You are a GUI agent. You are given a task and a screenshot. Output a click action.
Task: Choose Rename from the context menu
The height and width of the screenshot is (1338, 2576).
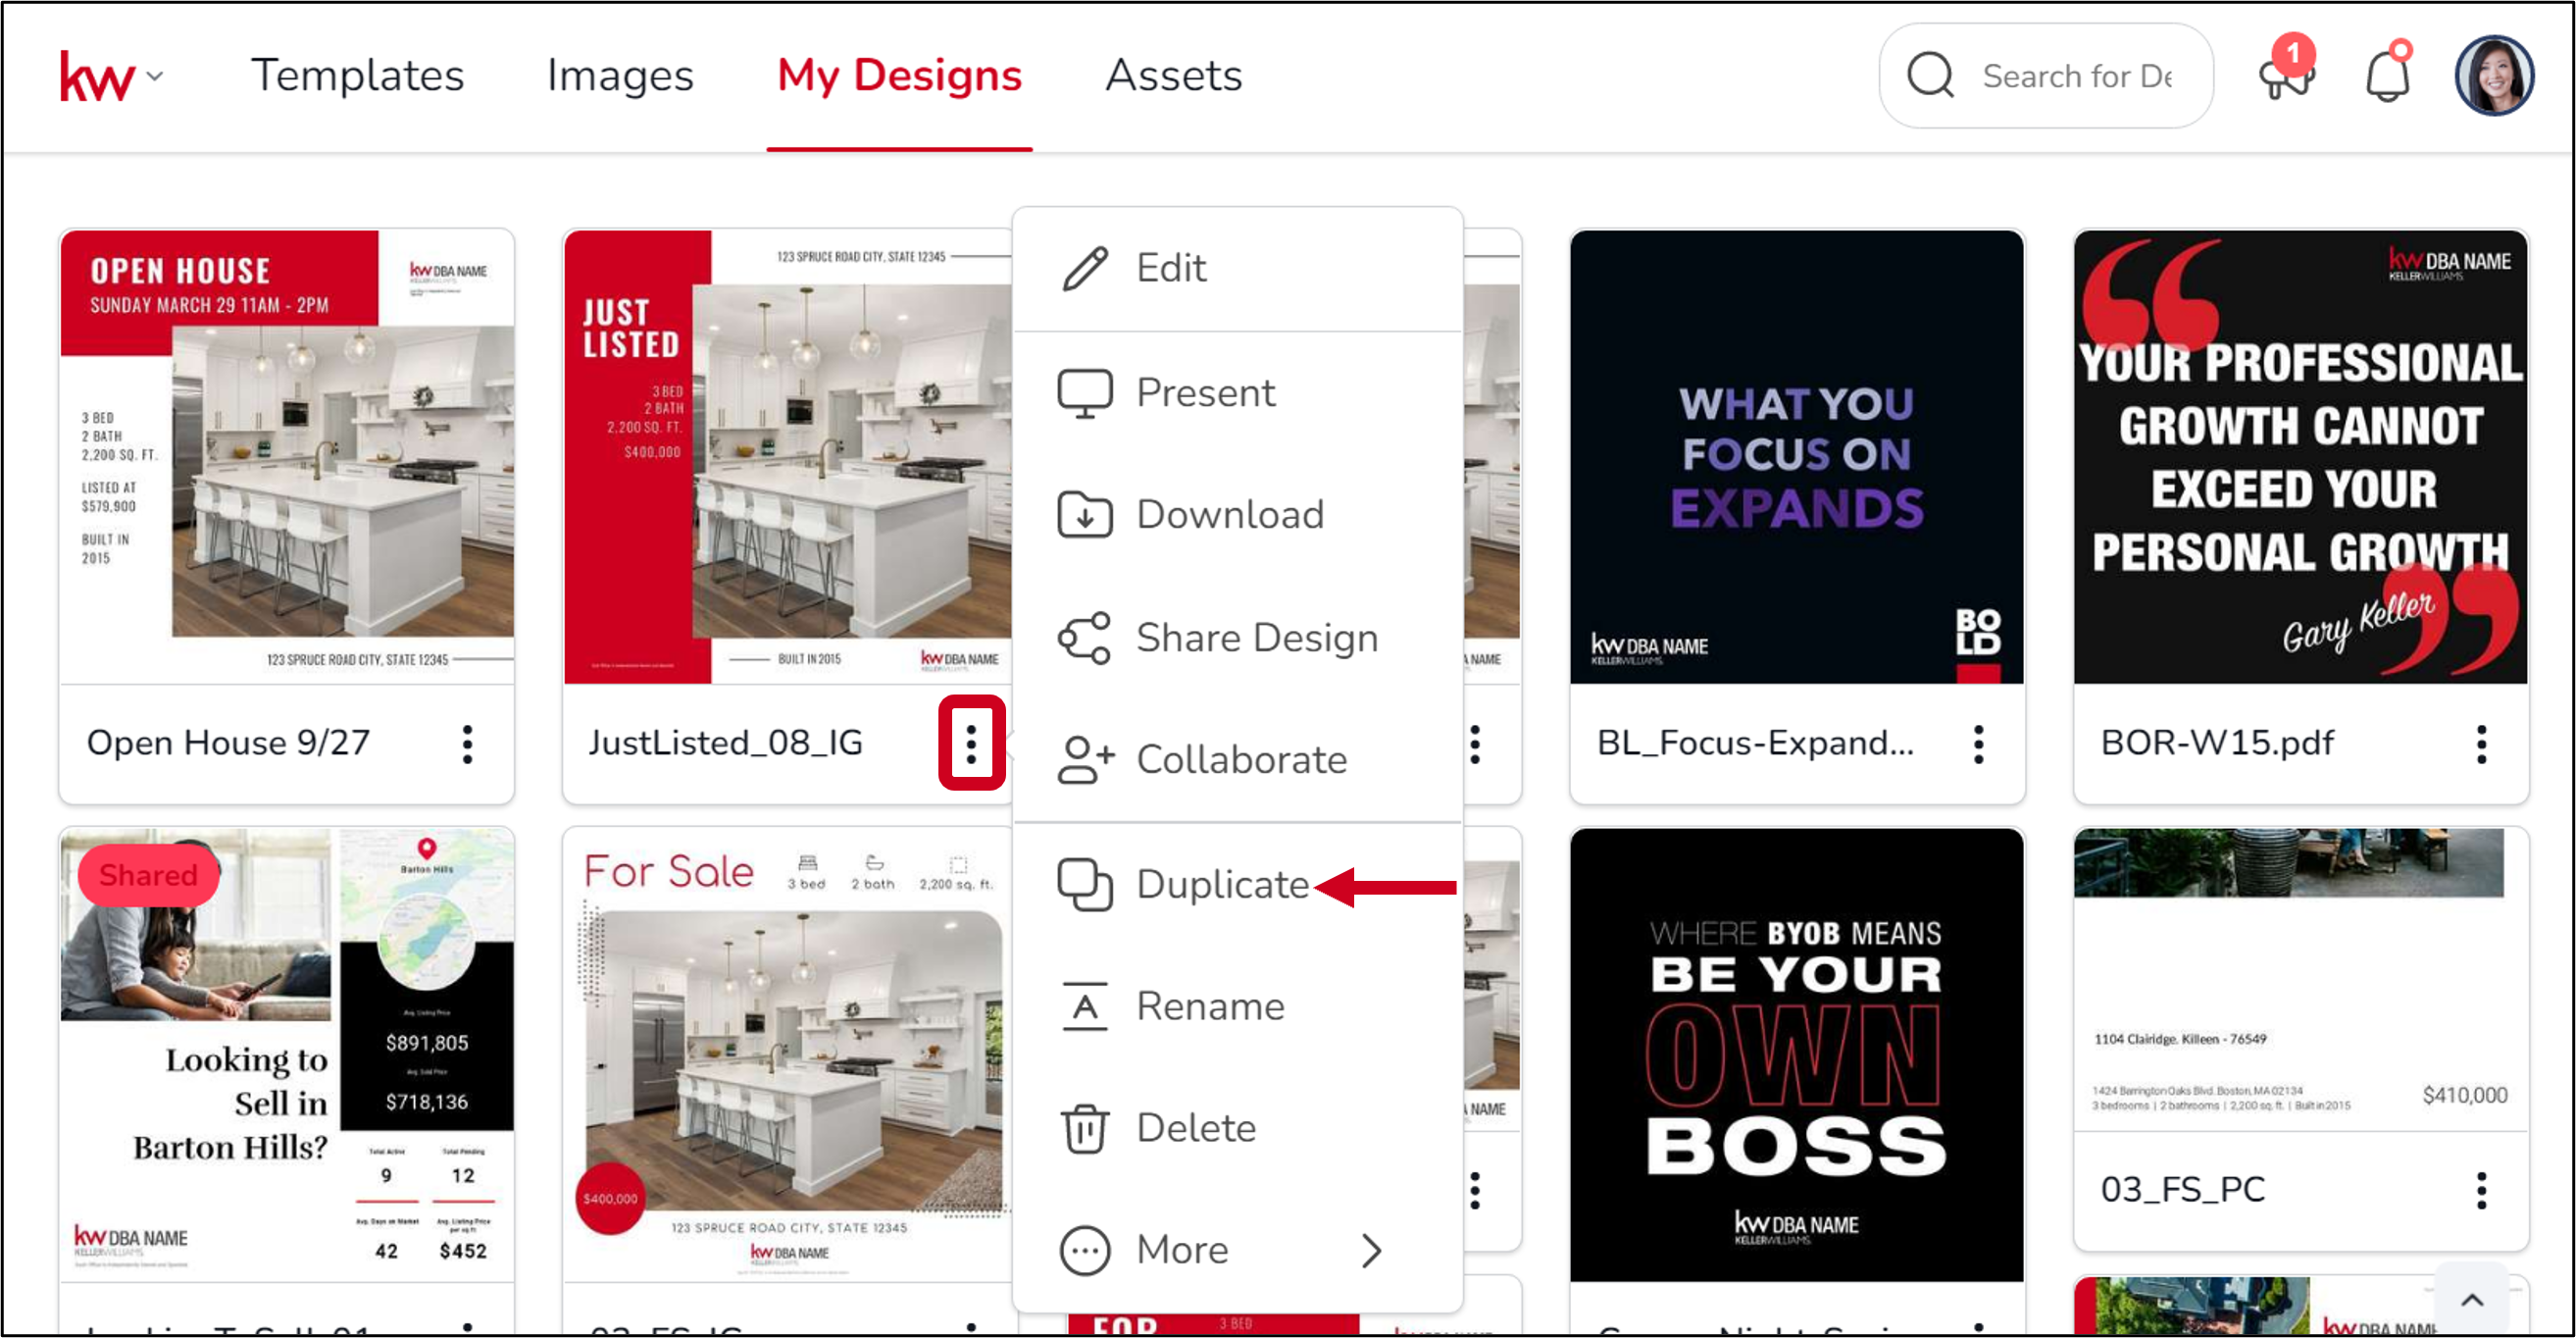(1237, 1006)
